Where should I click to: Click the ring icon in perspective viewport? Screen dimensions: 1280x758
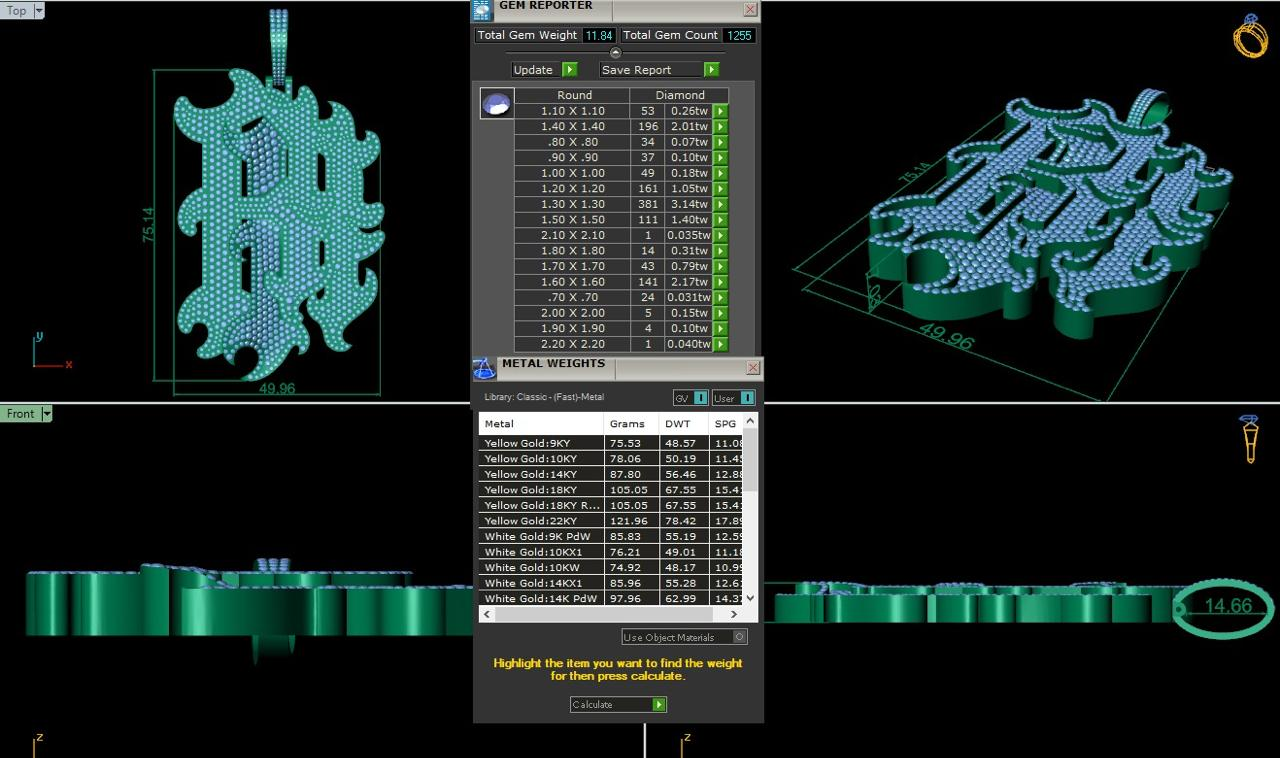[x=1249, y=35]
